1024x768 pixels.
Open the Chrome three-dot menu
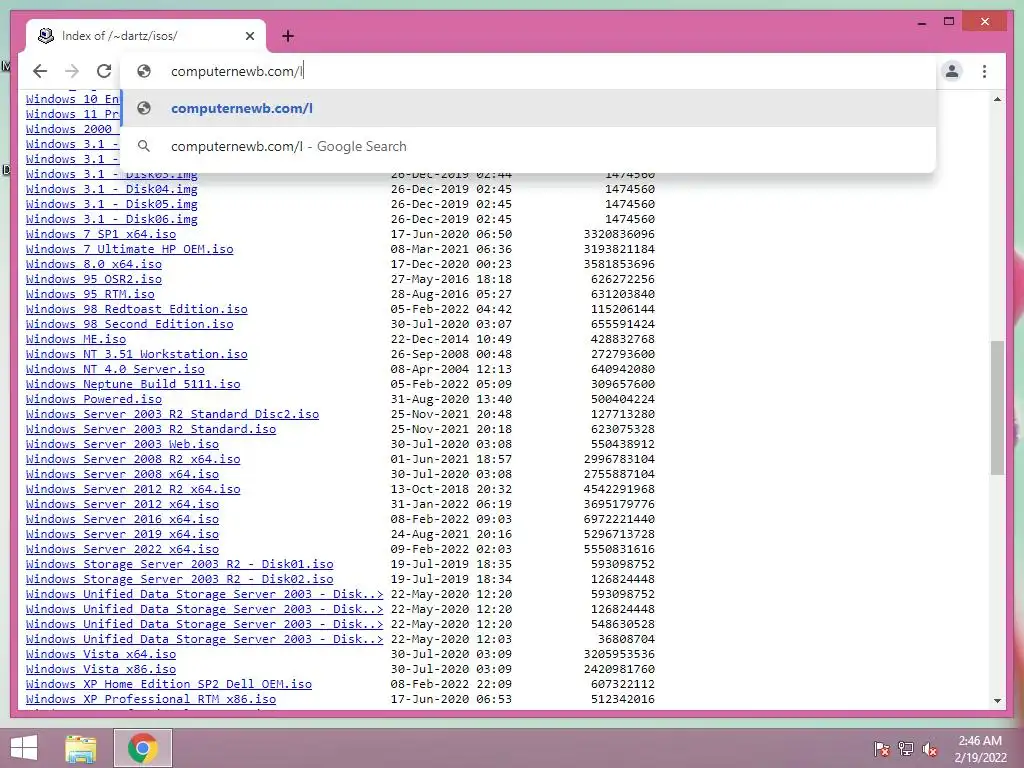point(984,71)
